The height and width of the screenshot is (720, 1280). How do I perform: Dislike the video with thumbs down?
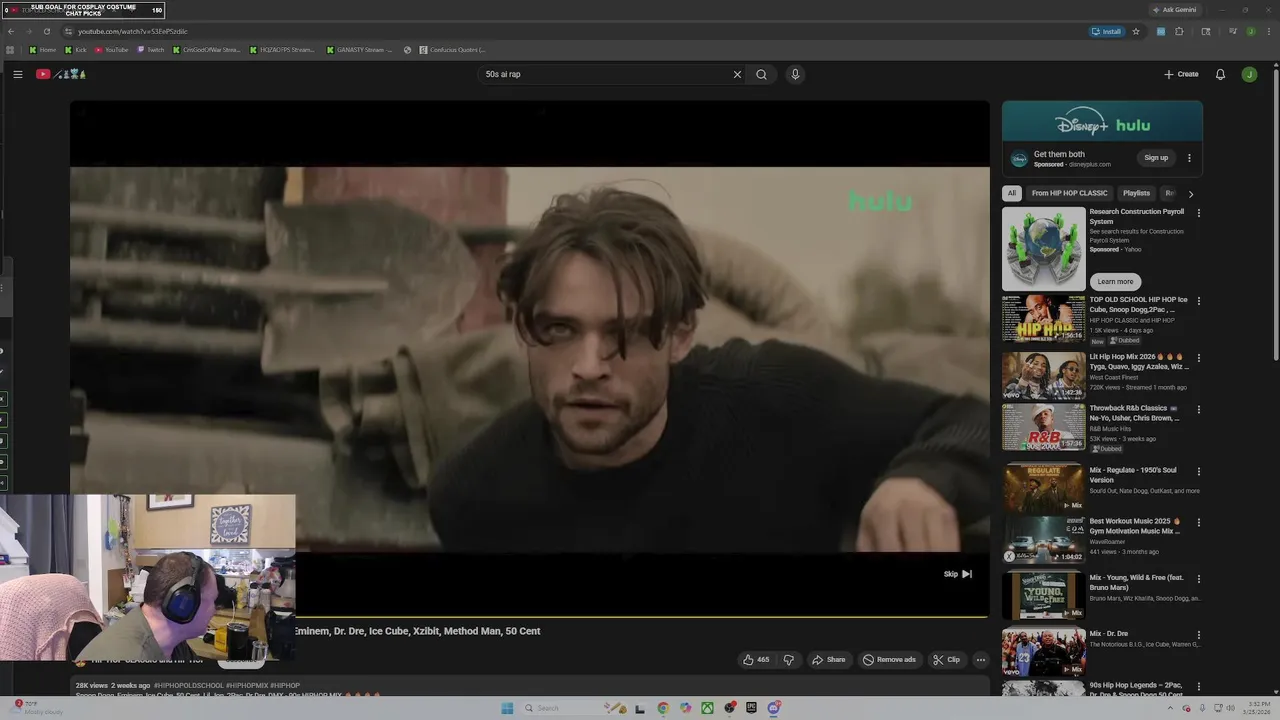tap(788, 660)
